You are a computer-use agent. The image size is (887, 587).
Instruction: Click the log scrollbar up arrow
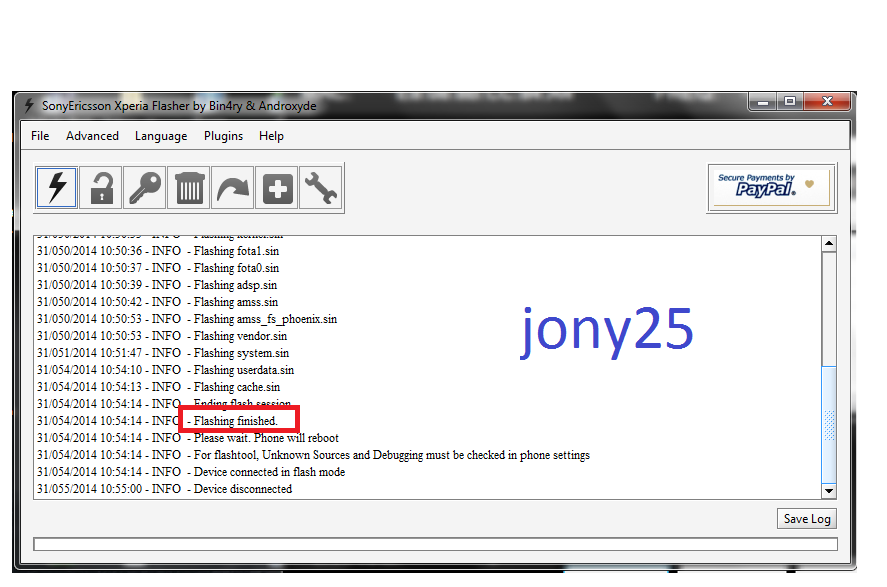(x=828, y=244)
